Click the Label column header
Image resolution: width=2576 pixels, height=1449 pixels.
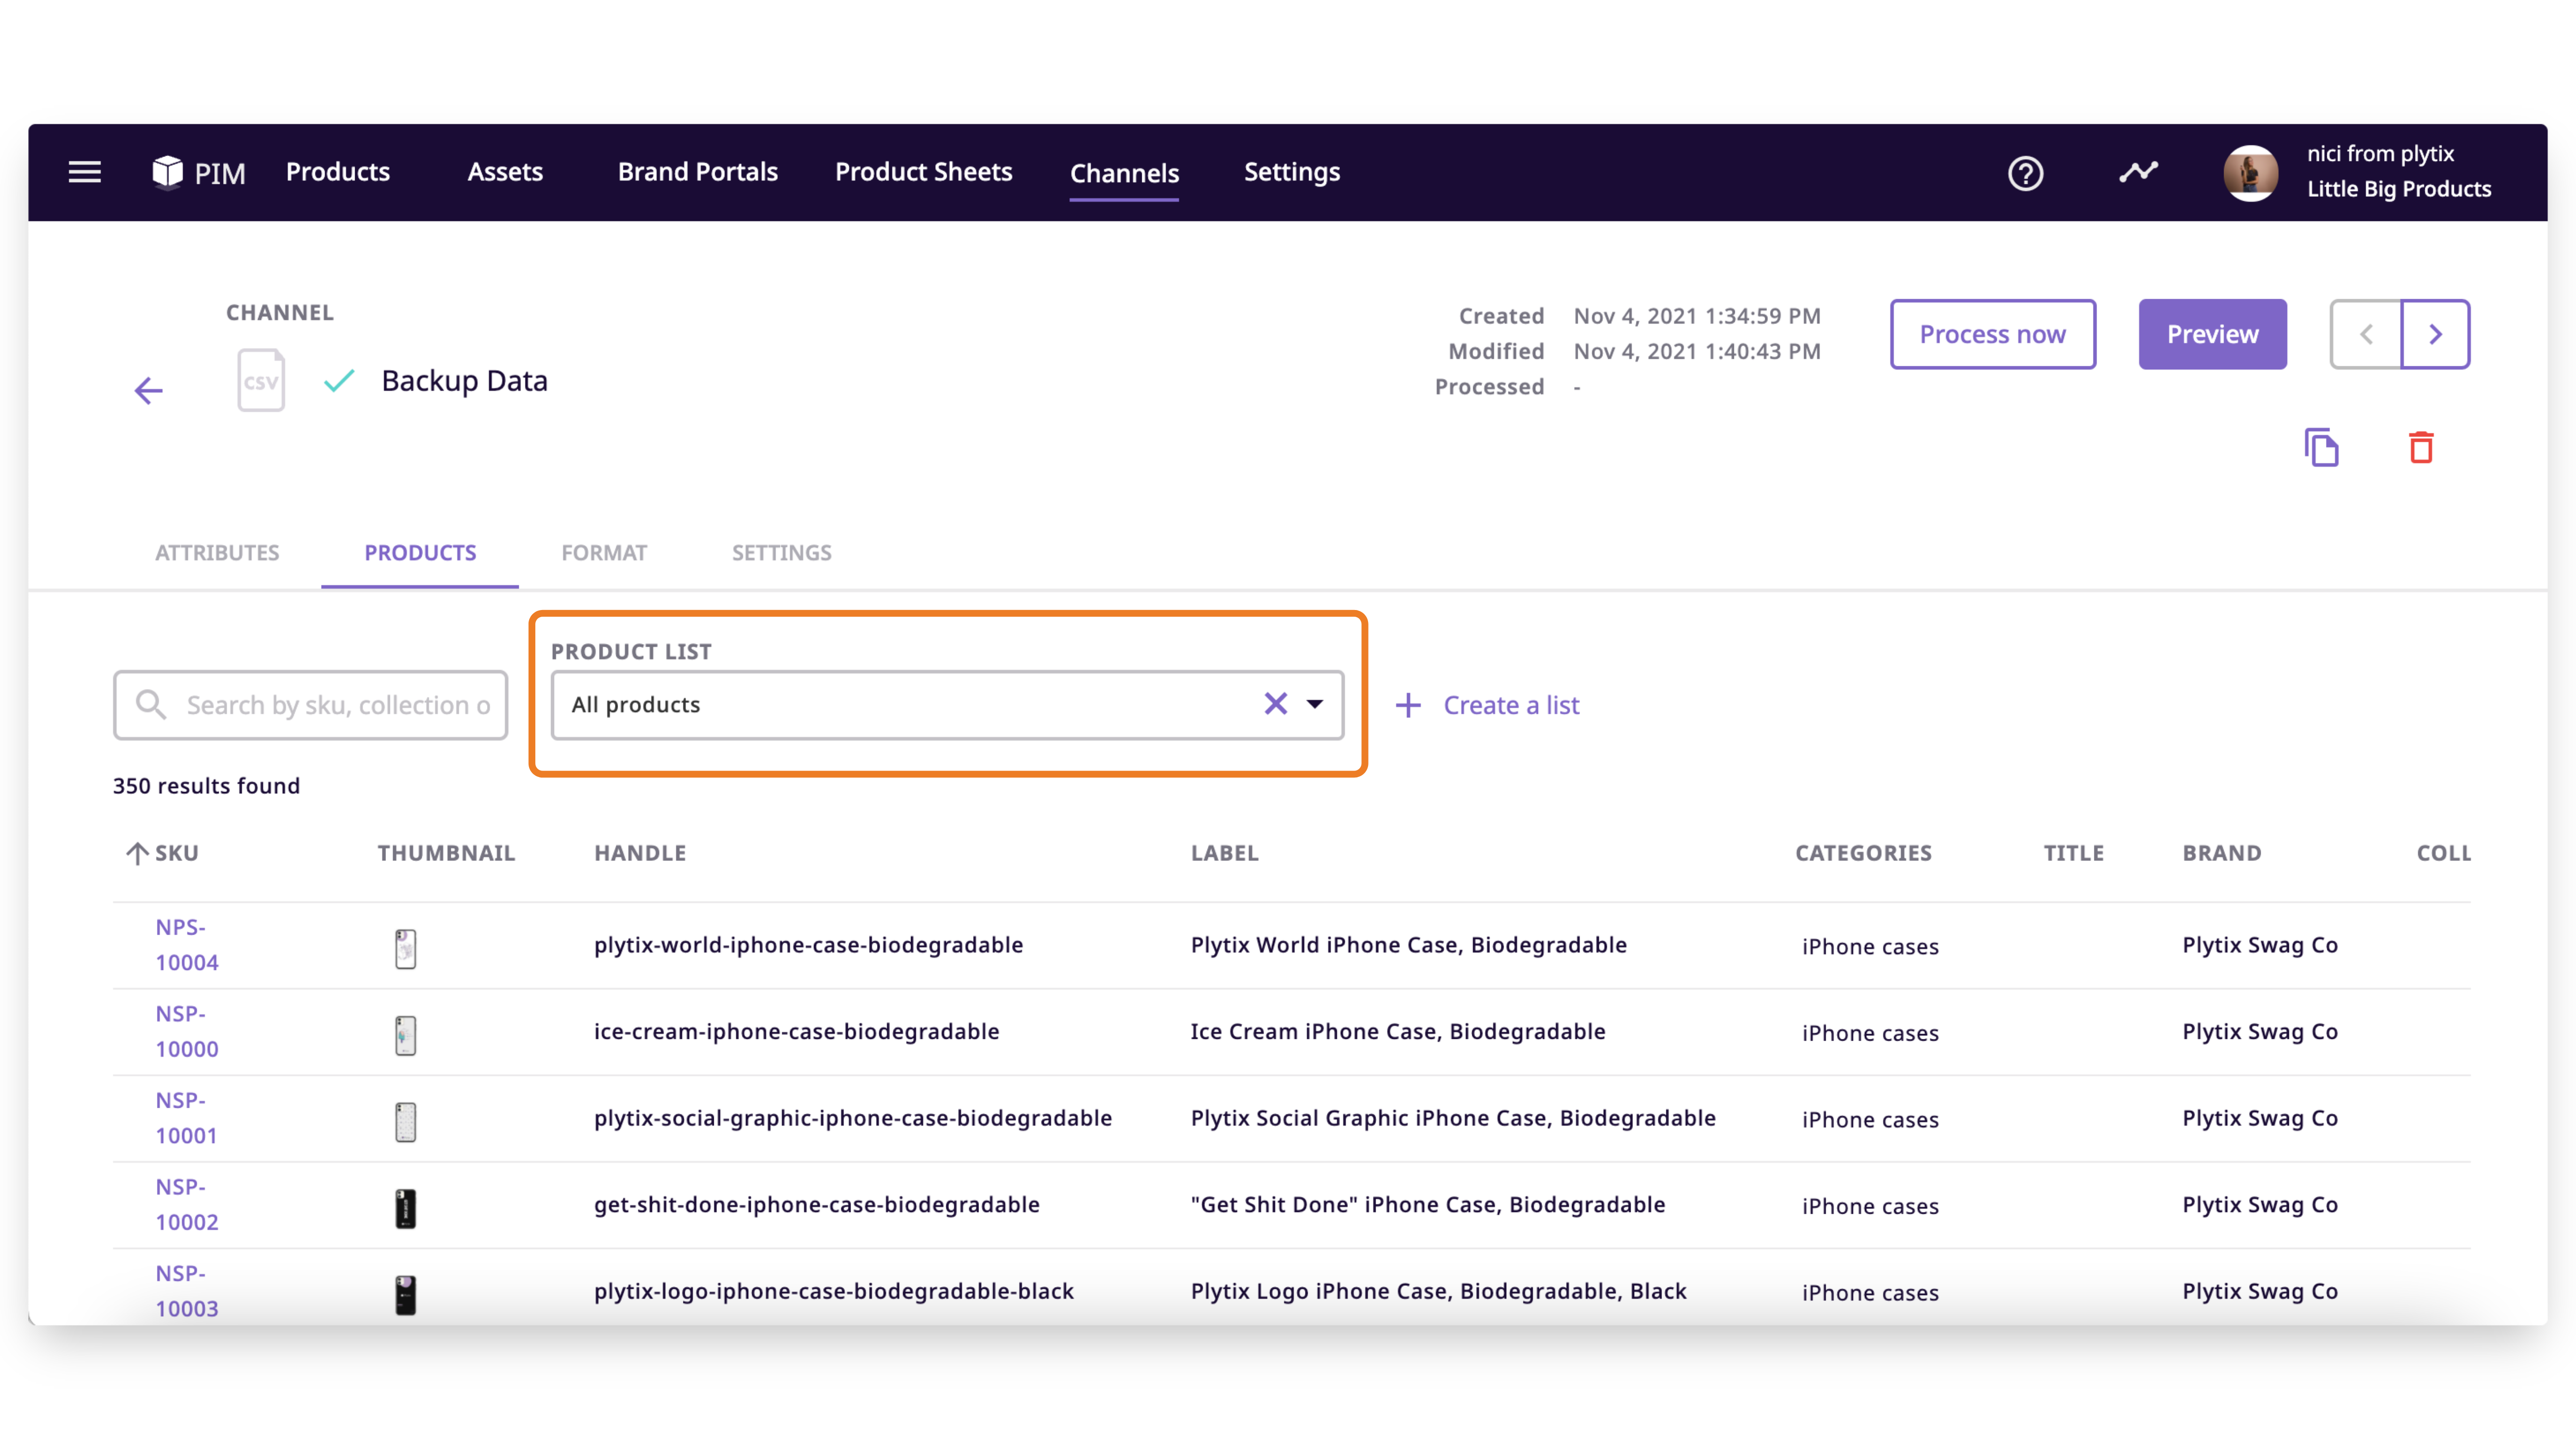click(x=1224, y=853)
